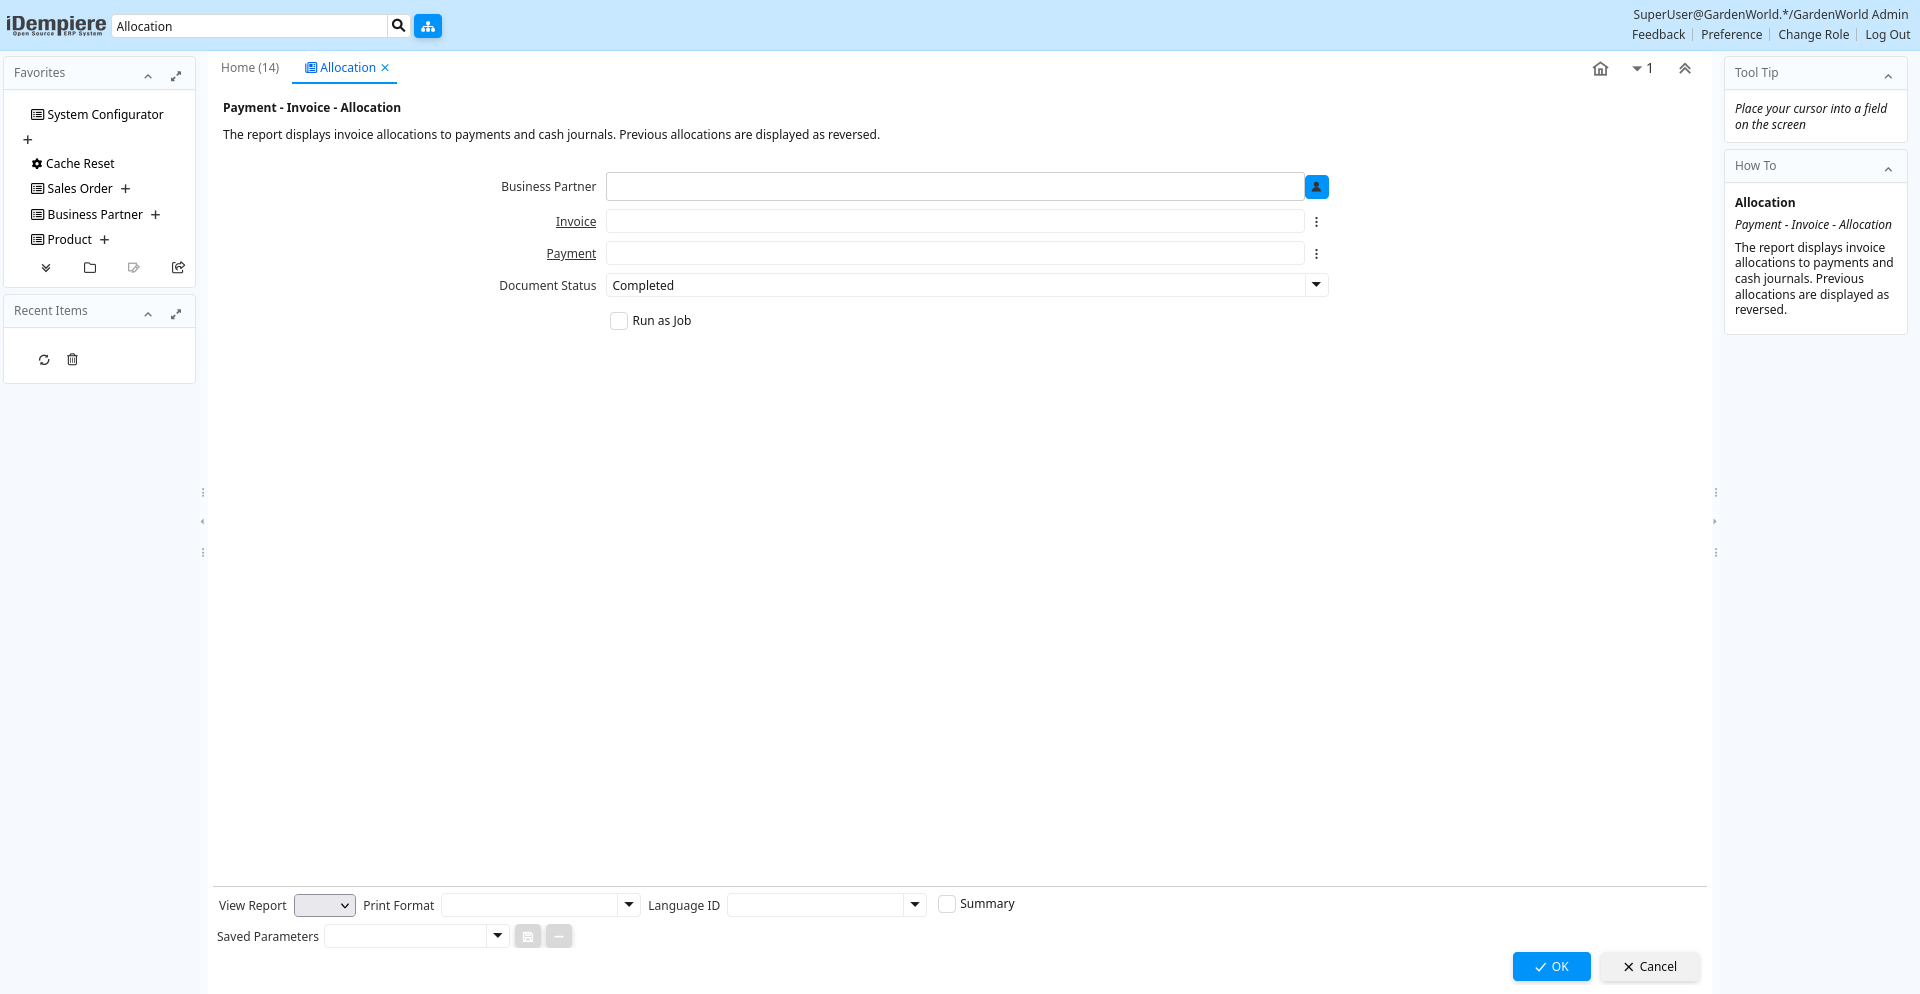1920x994 pixels.
Task: Tick the Summary checkbox
Action: pos(947,904)
